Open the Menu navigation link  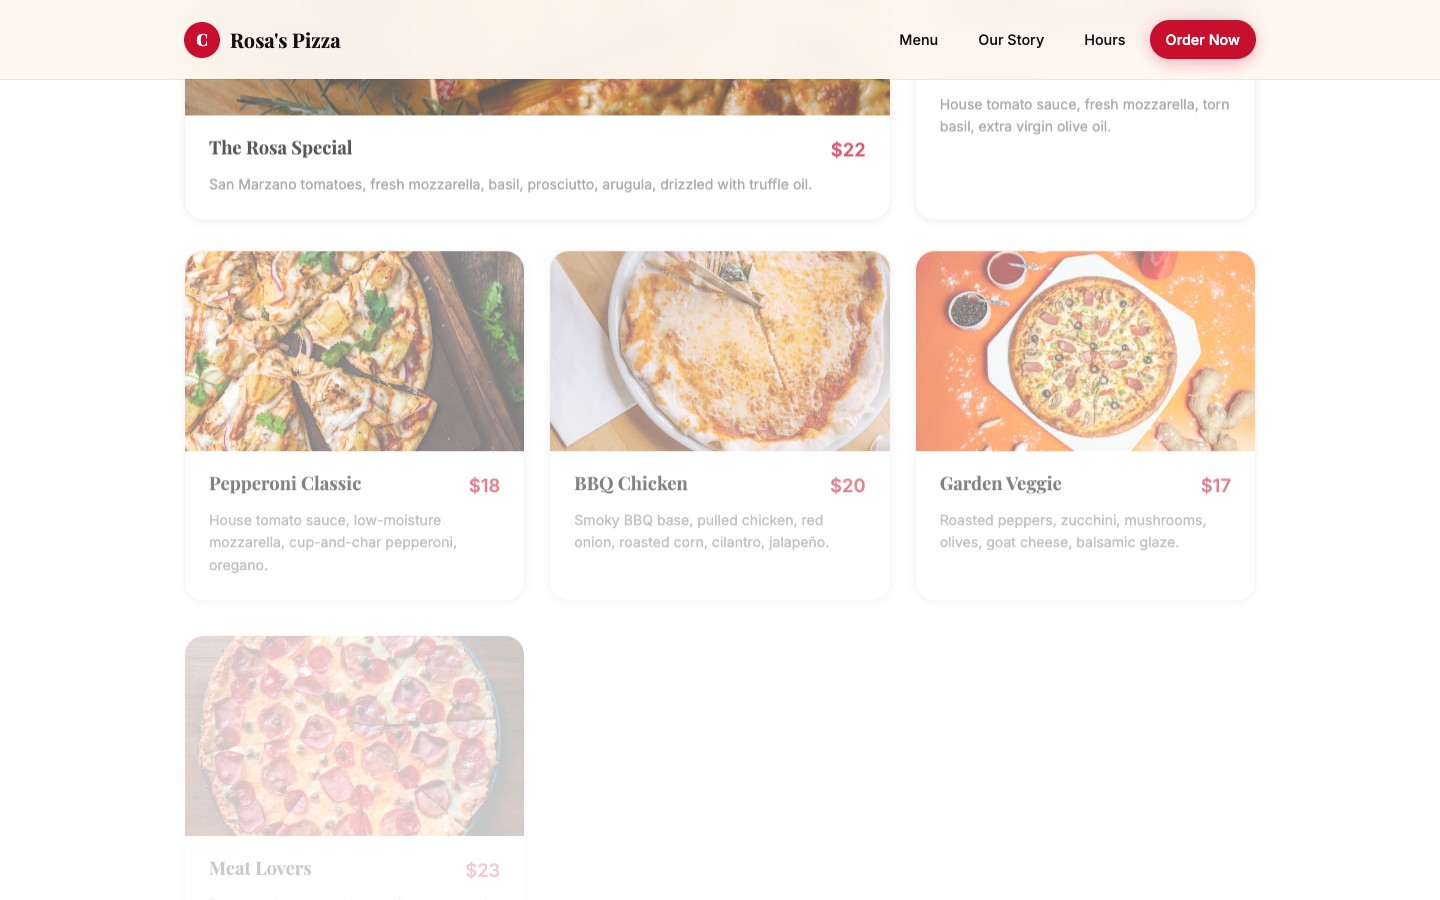coord(918,40)
